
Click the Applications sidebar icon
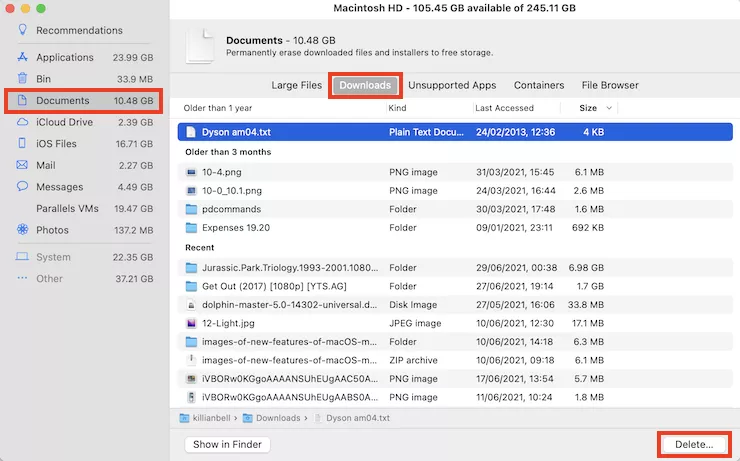click(22, 57)
